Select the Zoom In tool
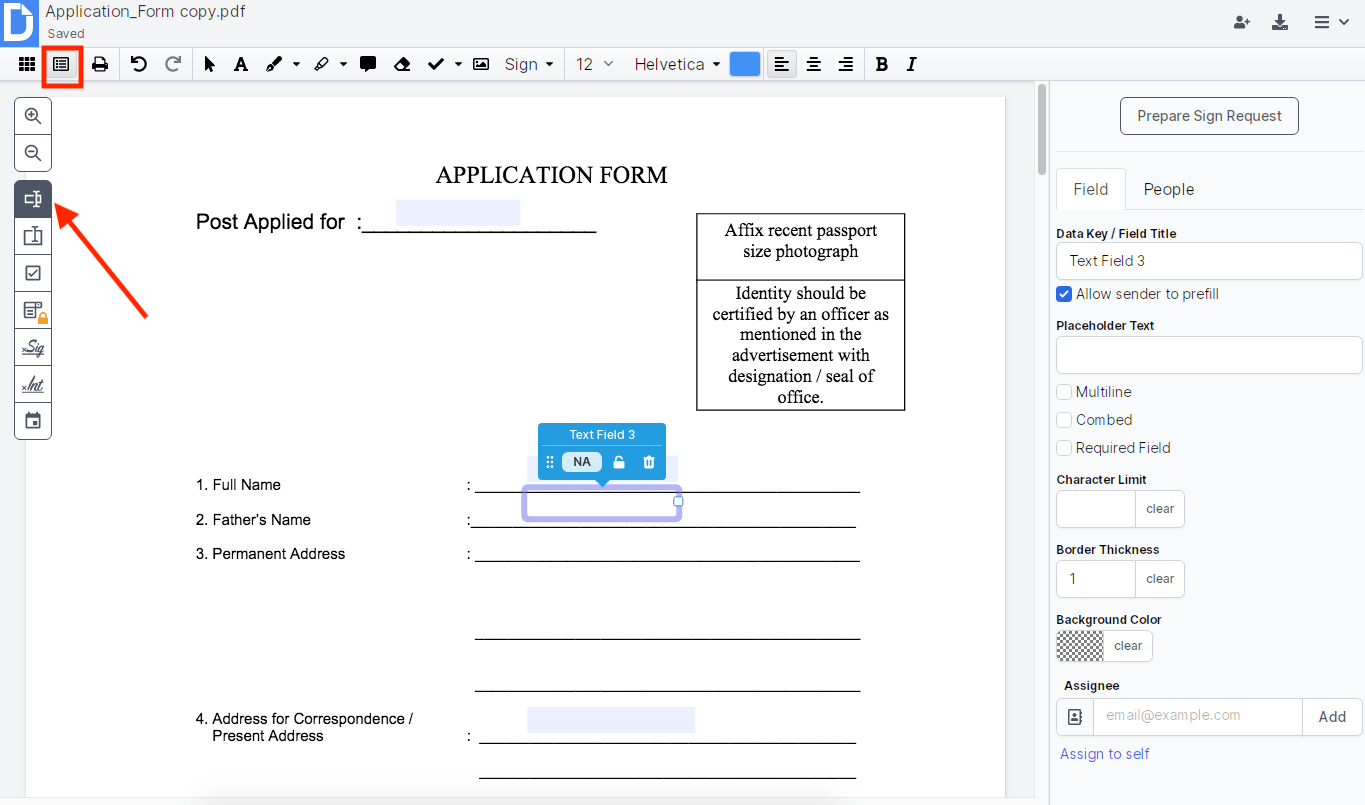Screen dimensions: 1365x805 click(x=33, y=115)
